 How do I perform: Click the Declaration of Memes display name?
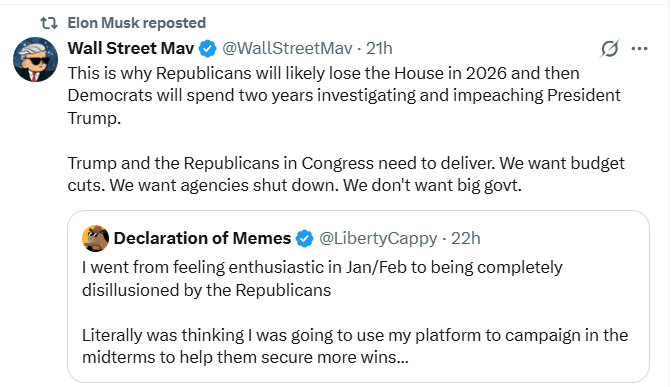click(202, 238)
